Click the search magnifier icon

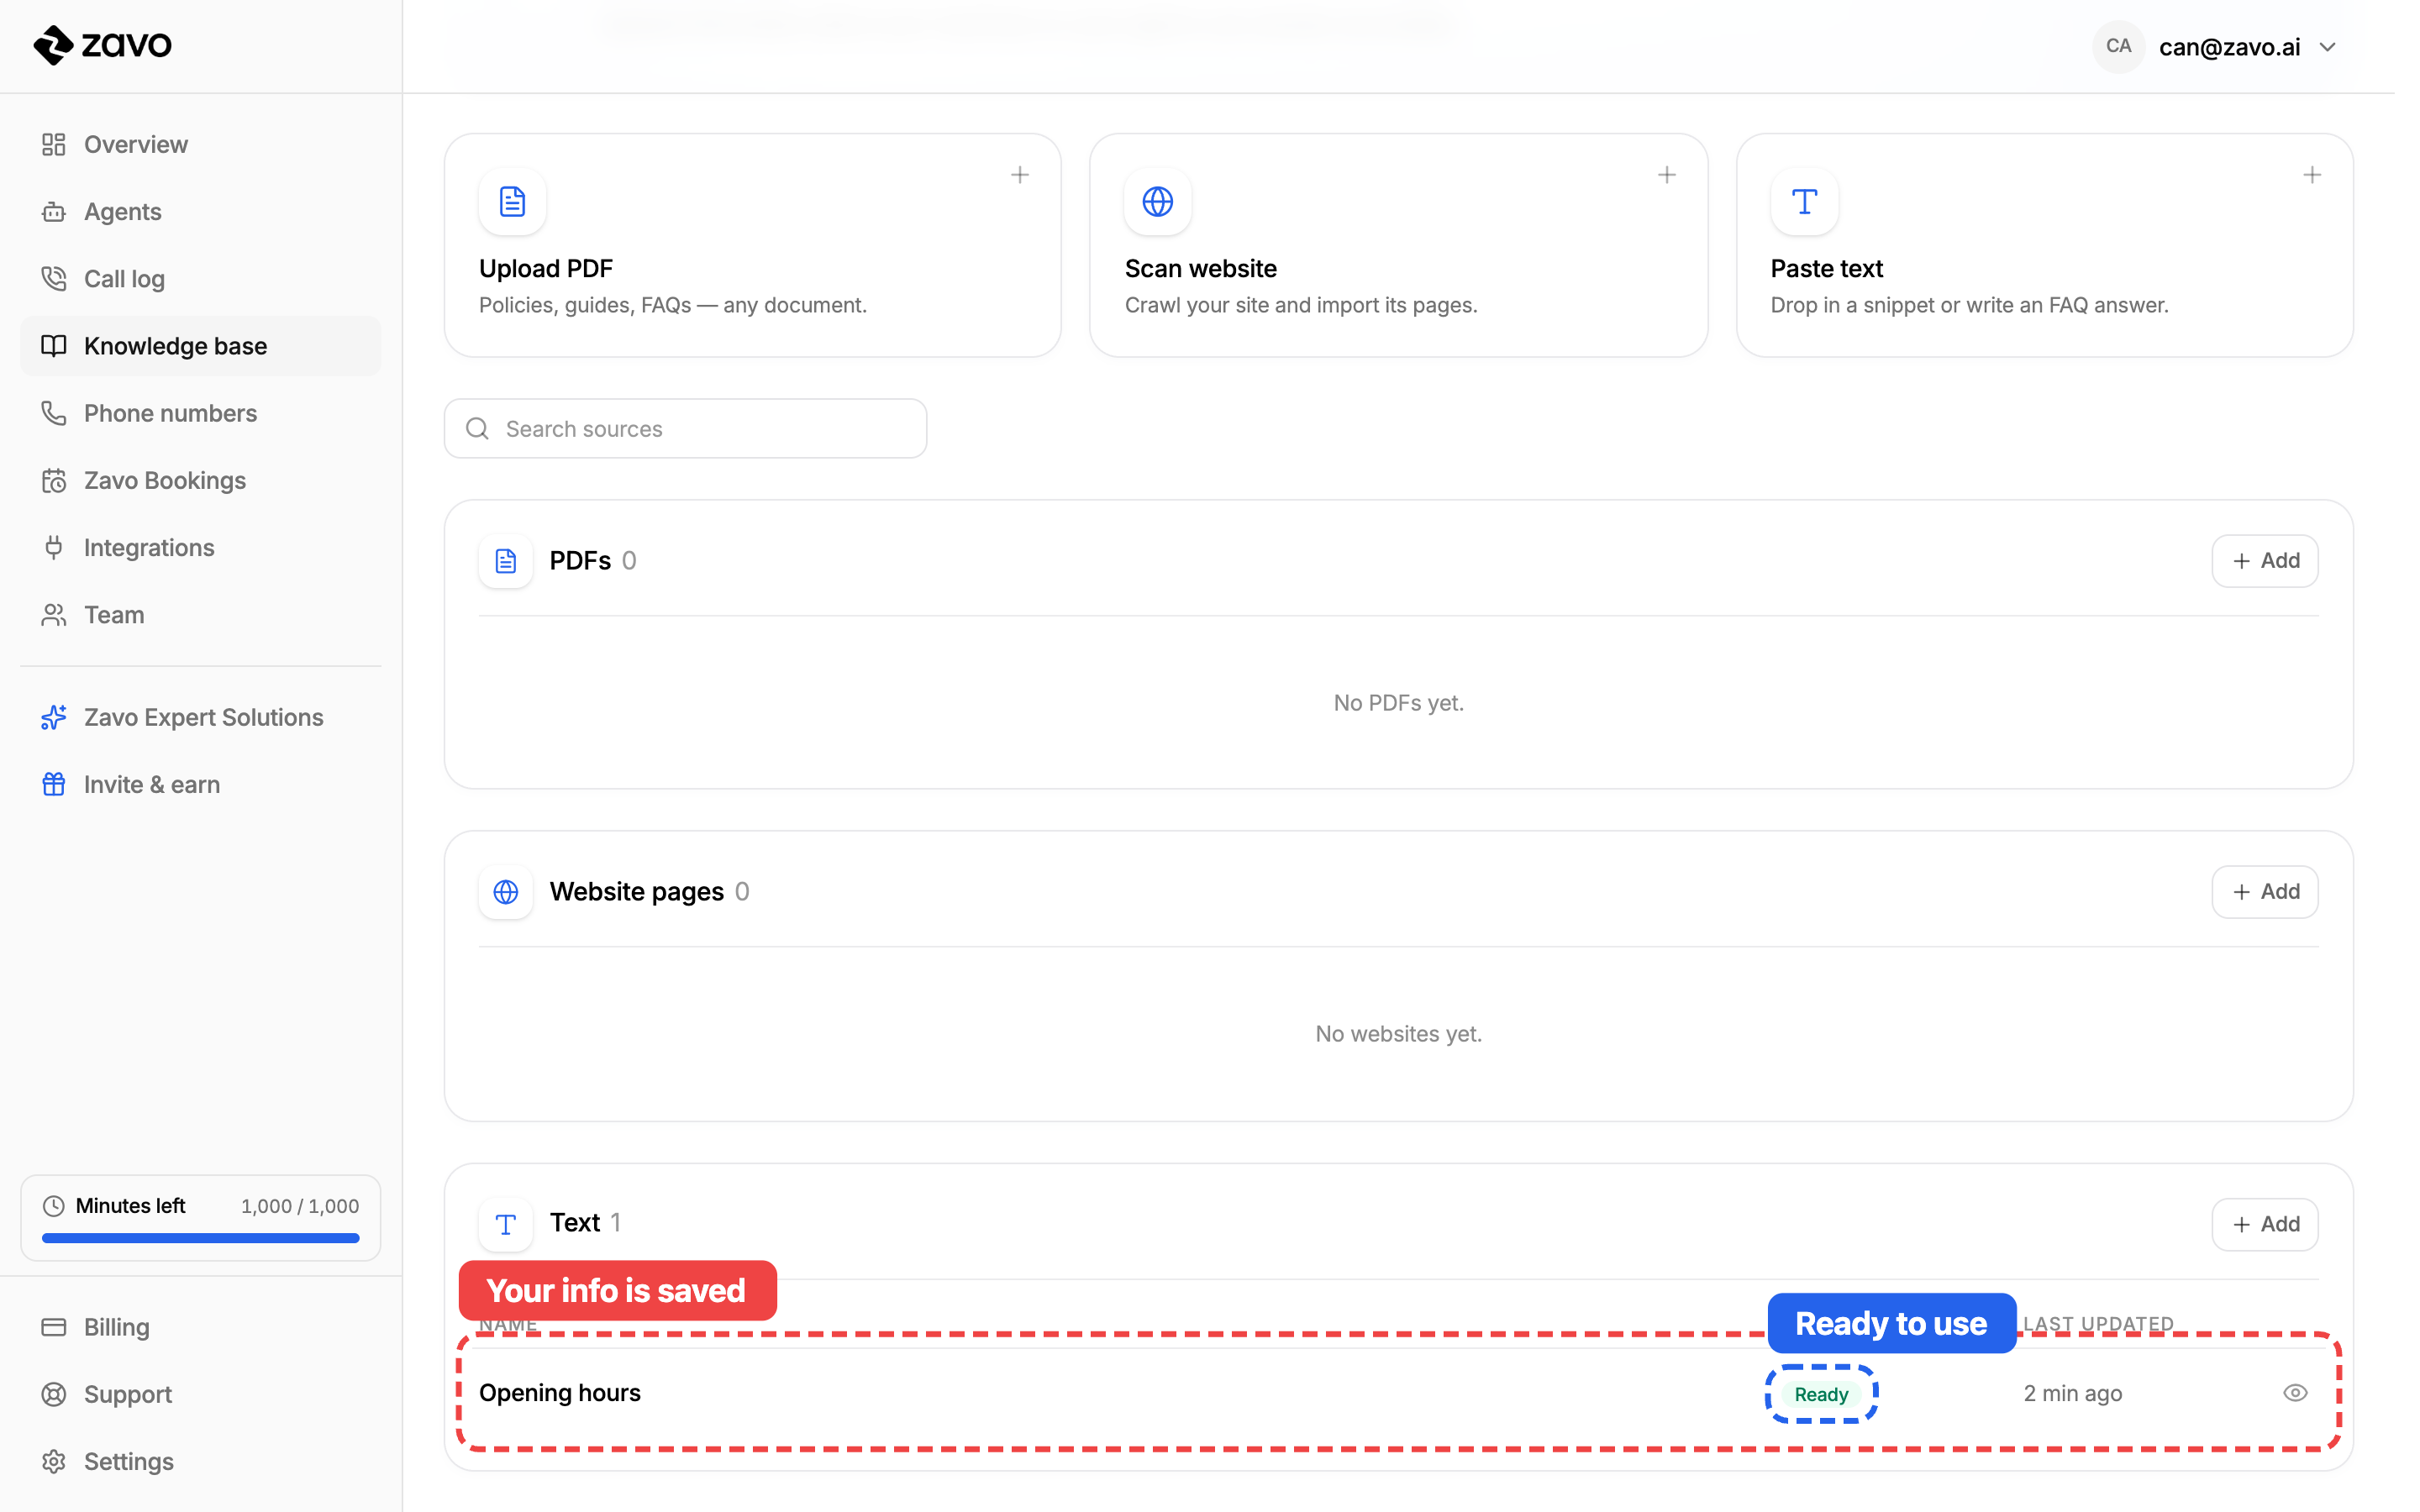[x=477, y=428]
